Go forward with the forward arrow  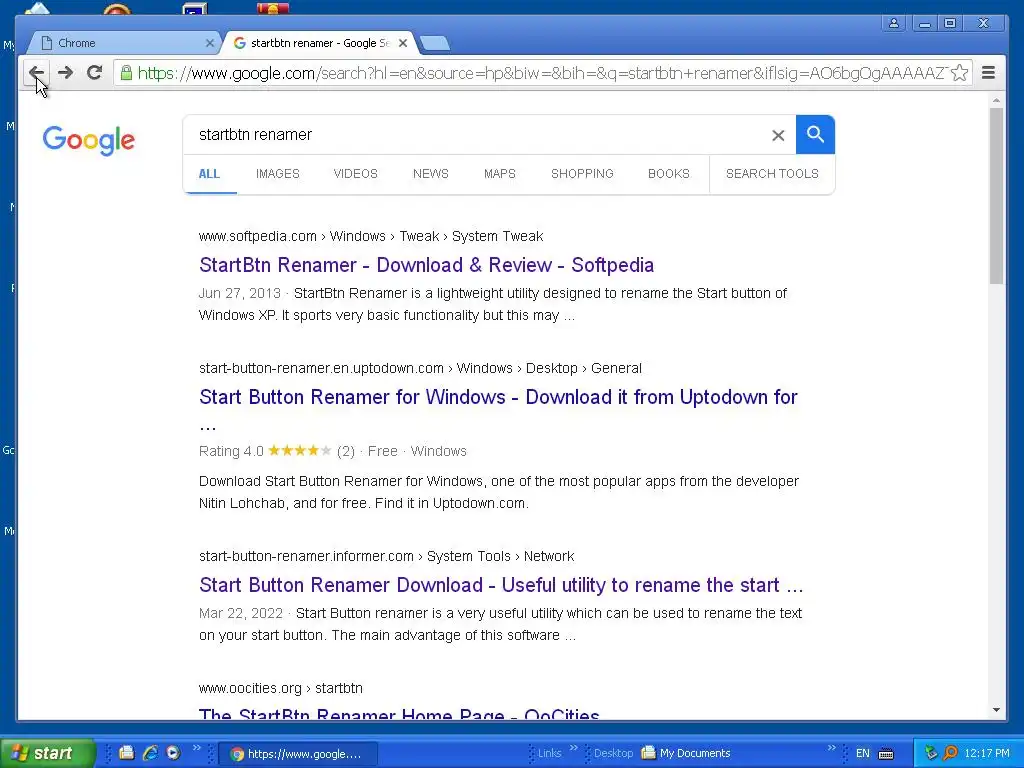[x=65, y=72]
